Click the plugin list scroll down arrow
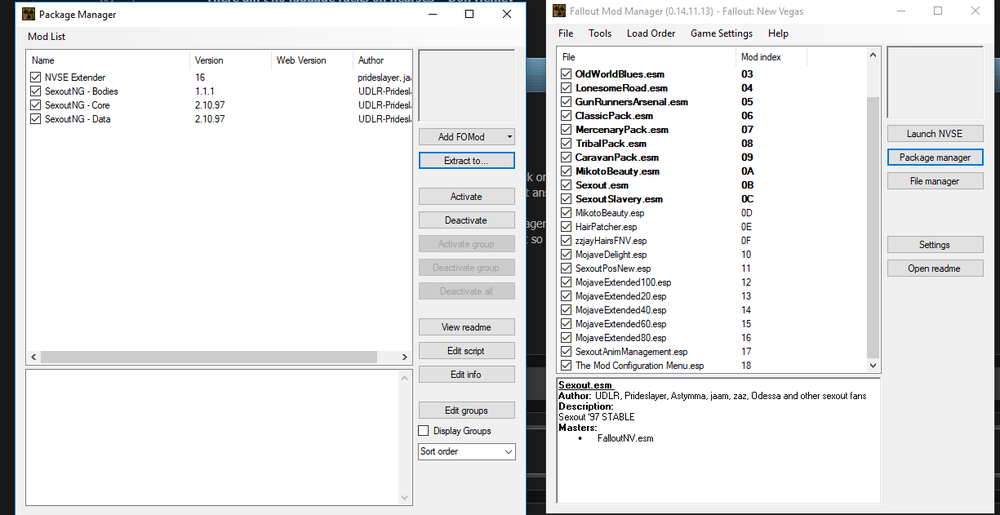Image resolution: width=1000 pixels, height=515 pixels. 873,366
